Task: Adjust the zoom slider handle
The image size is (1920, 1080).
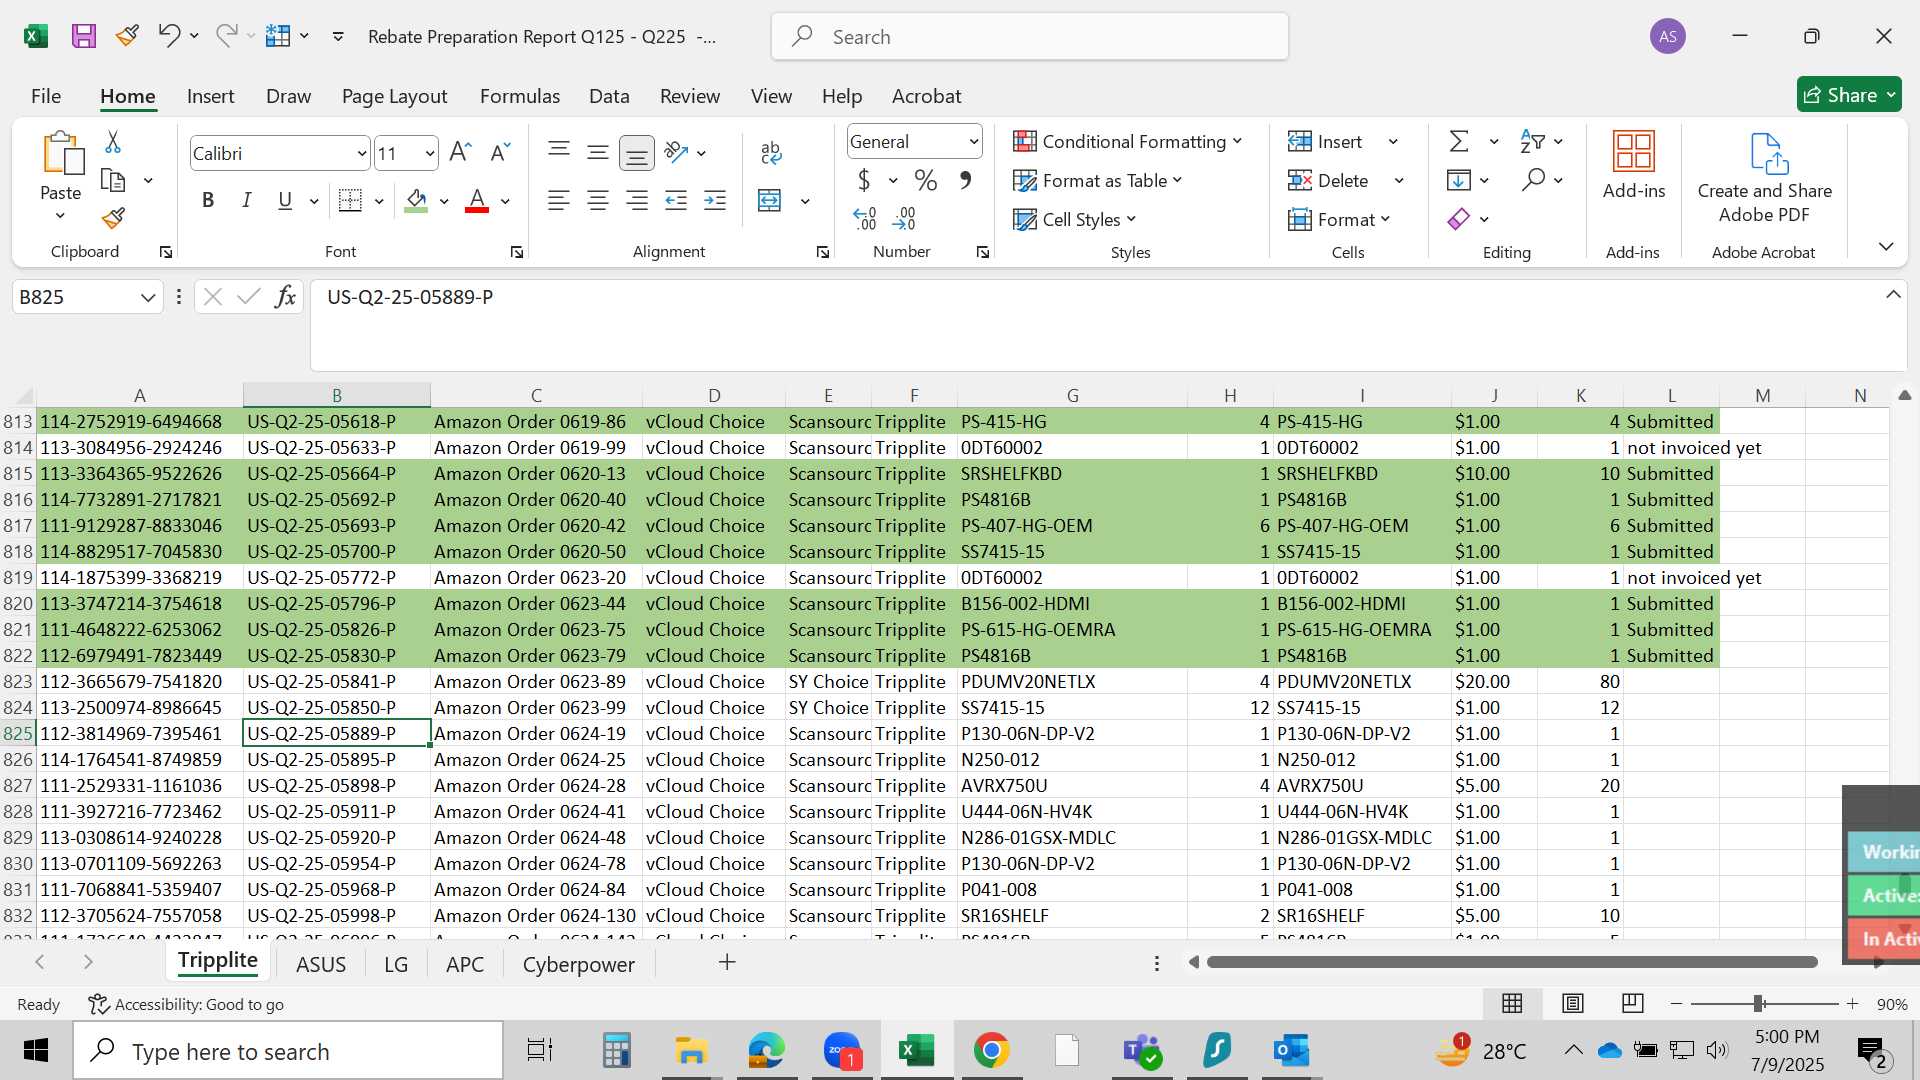Action: (1758, 1003)
